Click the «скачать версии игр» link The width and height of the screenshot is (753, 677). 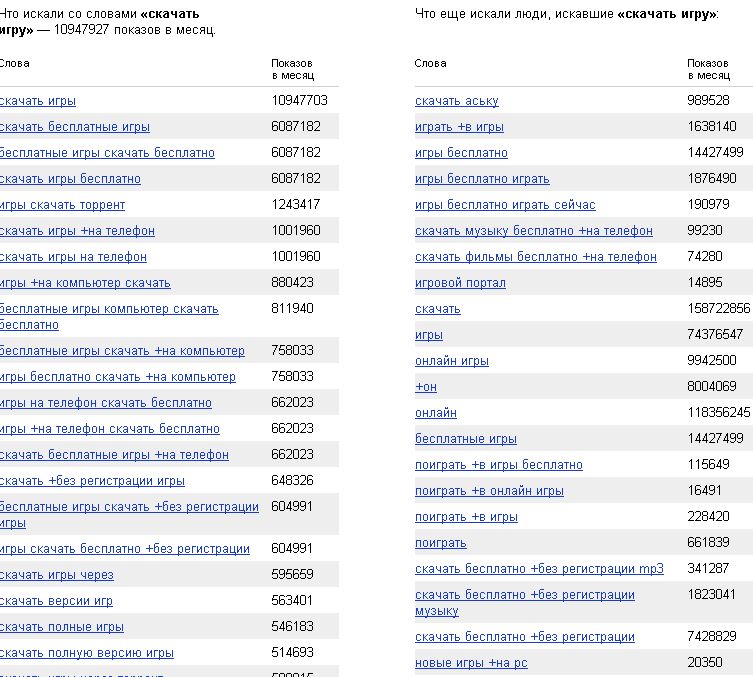[x=56, y=601]
